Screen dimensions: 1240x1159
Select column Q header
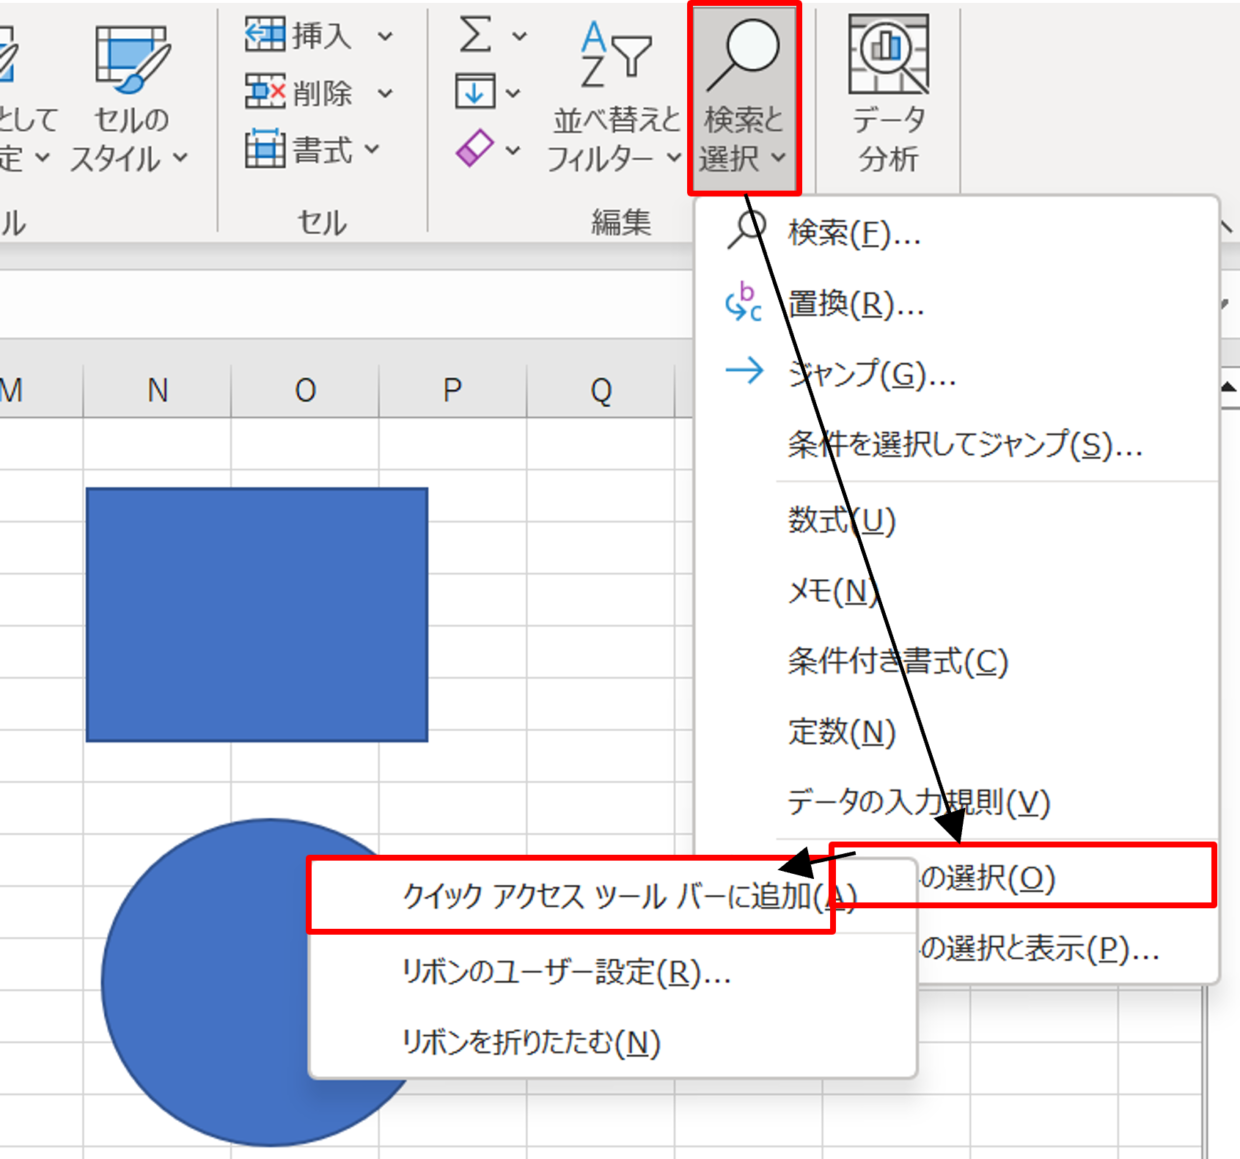click(x=600, y=390)
